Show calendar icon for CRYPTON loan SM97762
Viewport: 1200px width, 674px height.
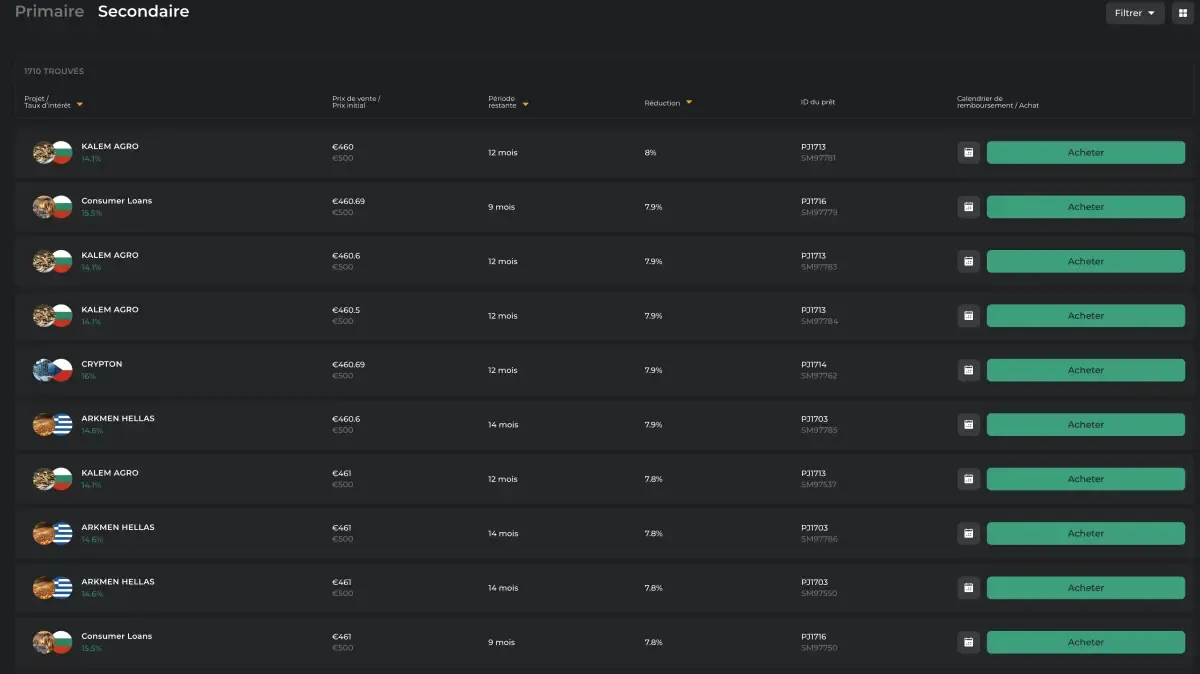968,370
